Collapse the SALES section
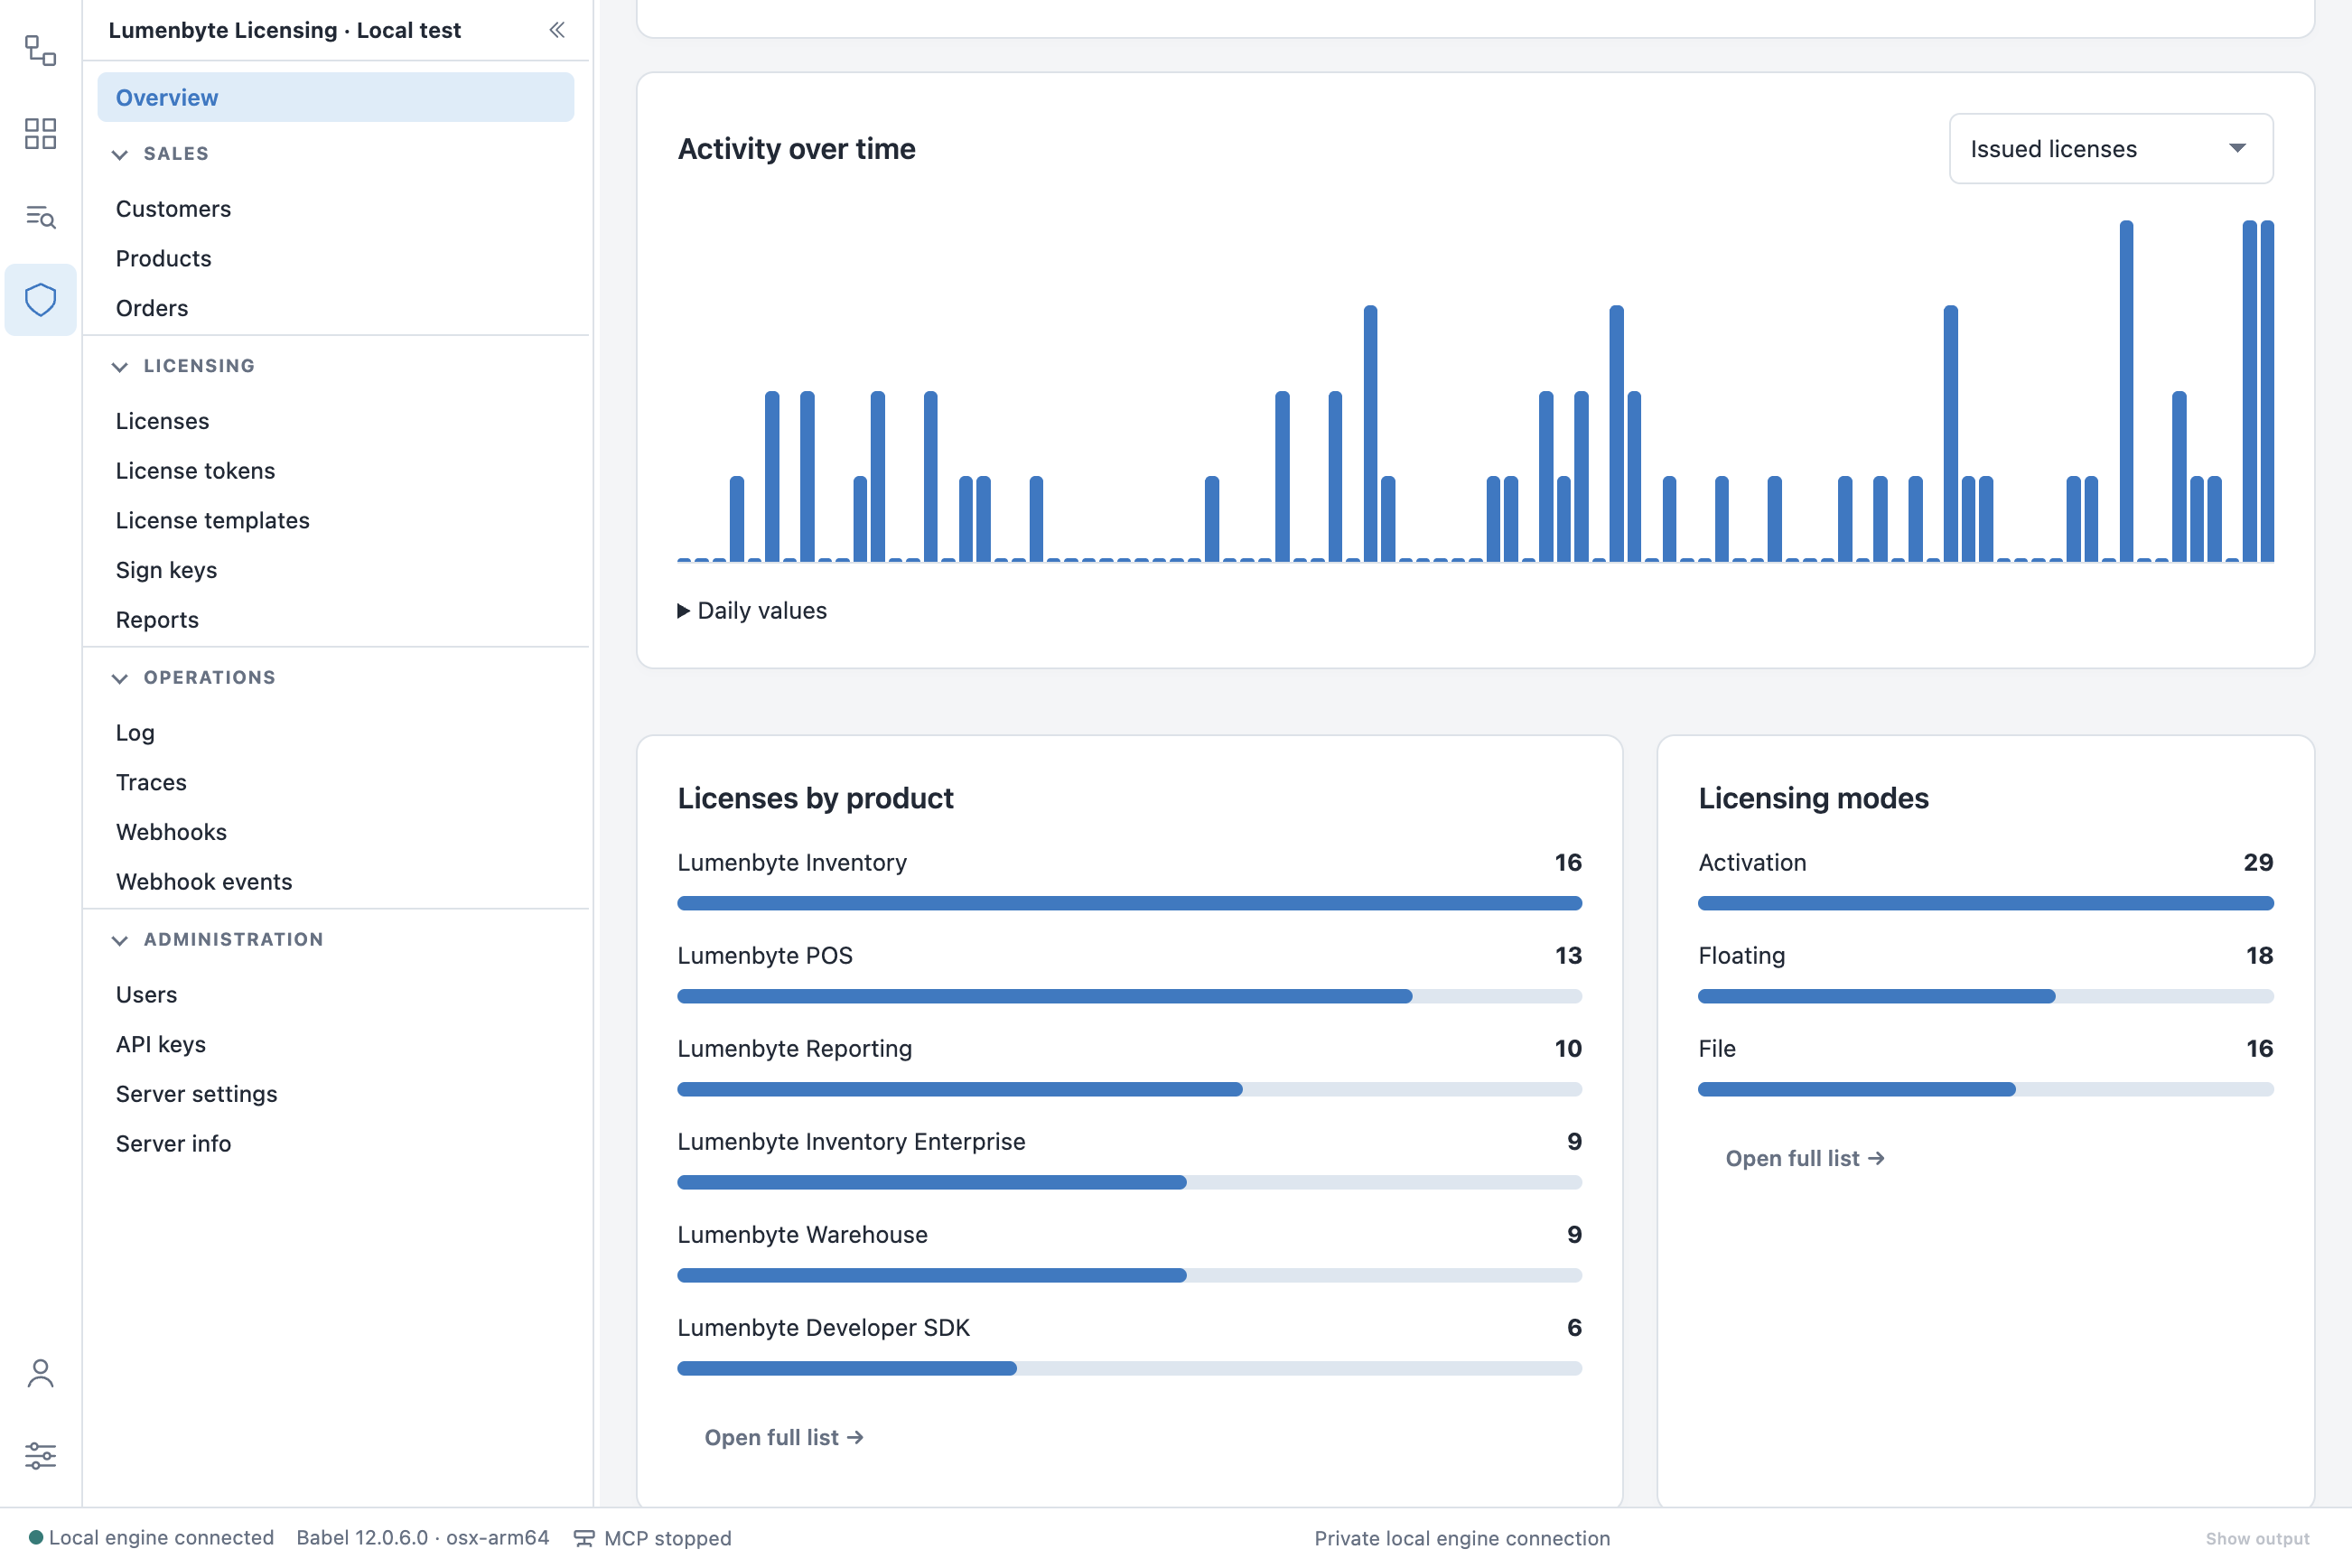Screen dimensions: 2352x1568 [120, 154]
